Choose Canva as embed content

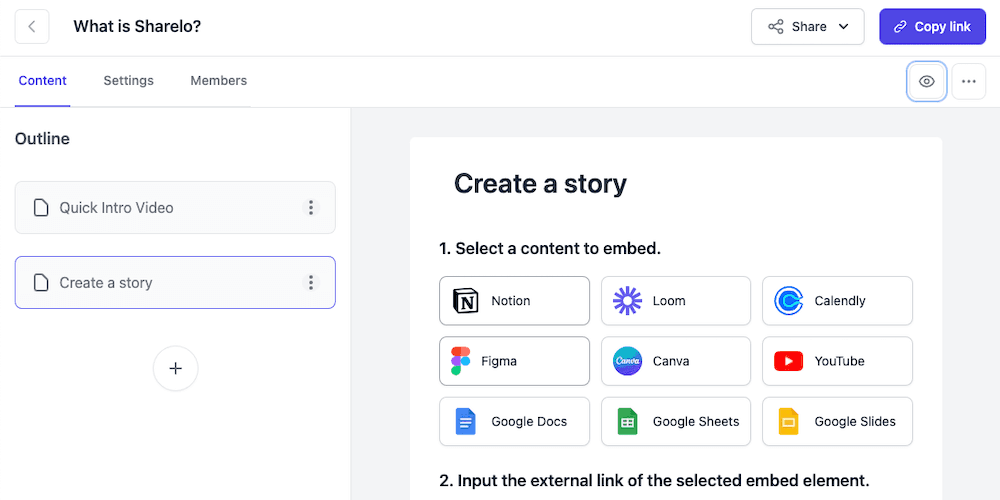click(676, 361)
